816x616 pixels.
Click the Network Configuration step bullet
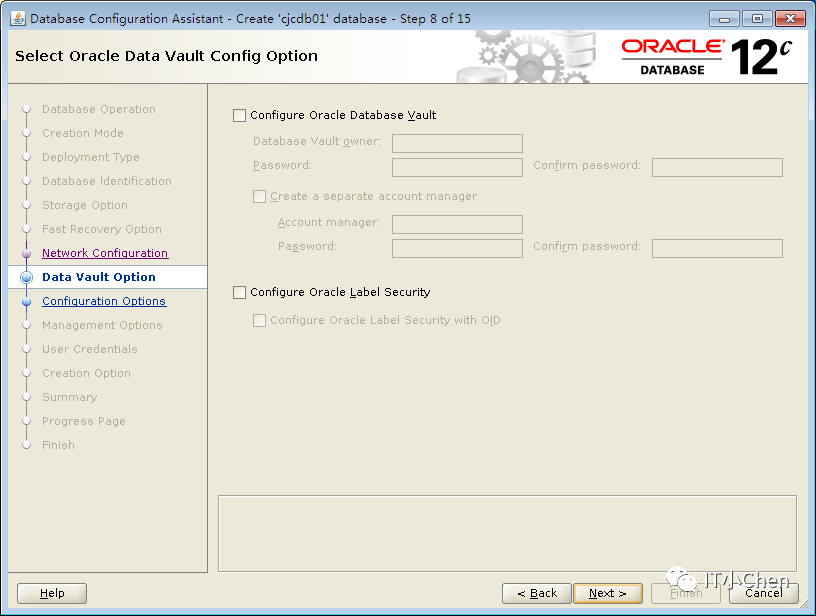pos(27,253)
